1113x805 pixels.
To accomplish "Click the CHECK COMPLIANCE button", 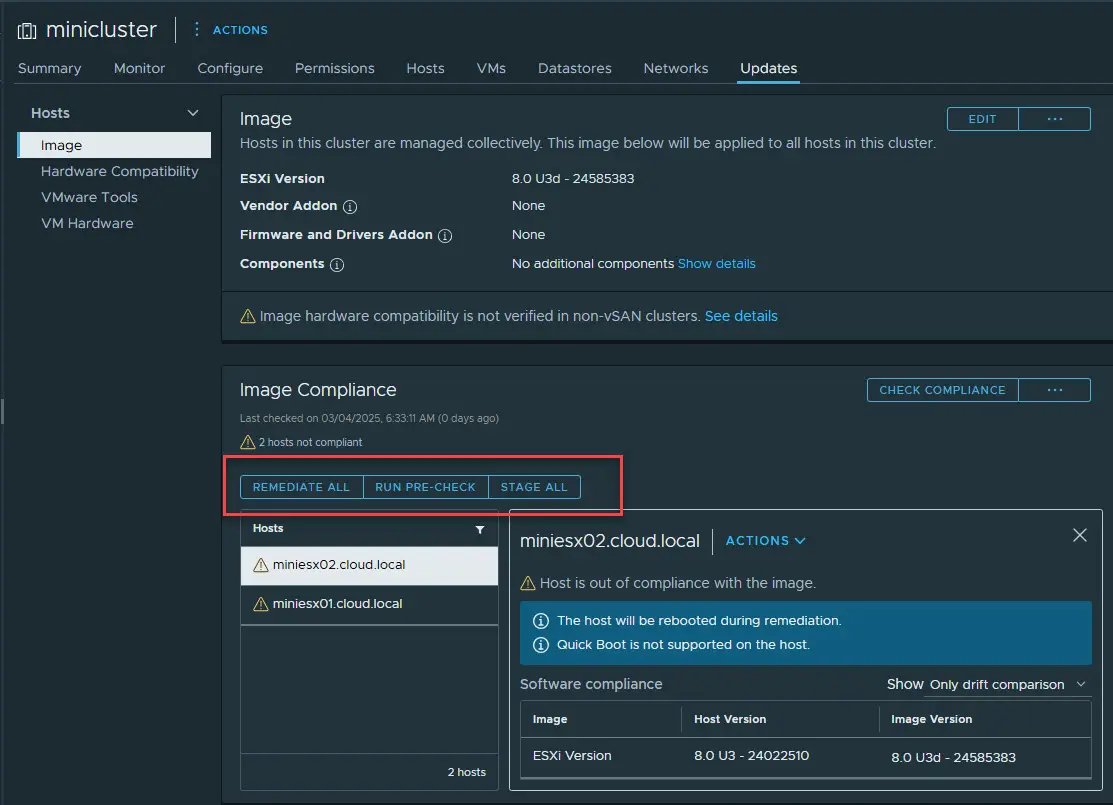I will point(941,390).
